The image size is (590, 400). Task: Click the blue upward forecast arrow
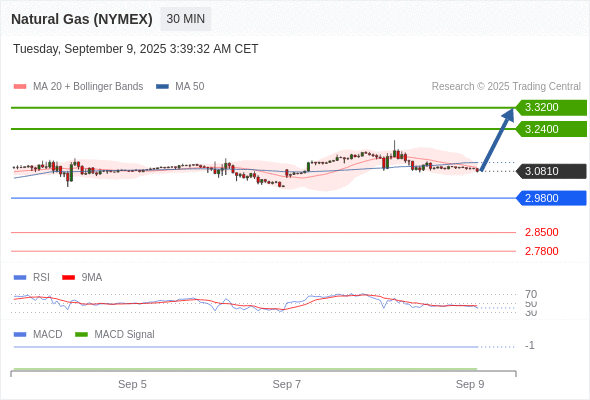tap(497, 140)
